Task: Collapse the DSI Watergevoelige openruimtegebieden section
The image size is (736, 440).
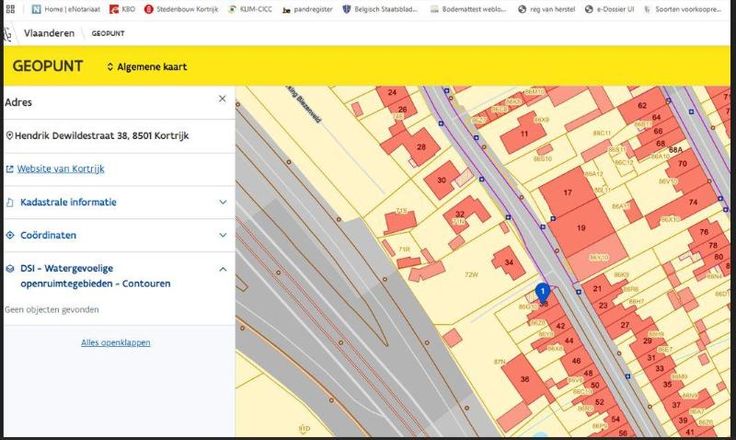Action: pyautogui.click(x=222, y=269)
